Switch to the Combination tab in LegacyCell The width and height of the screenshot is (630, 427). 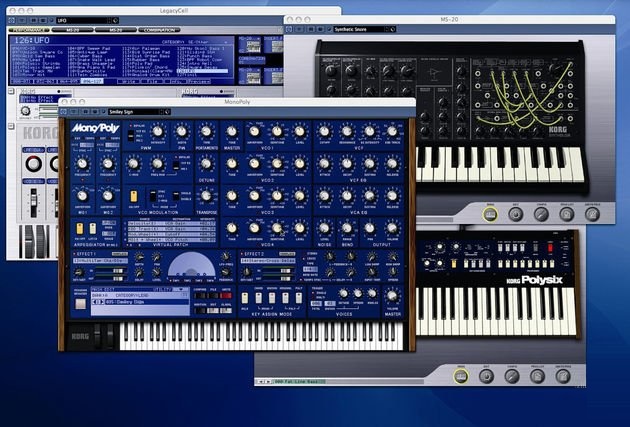coord(159,30)
